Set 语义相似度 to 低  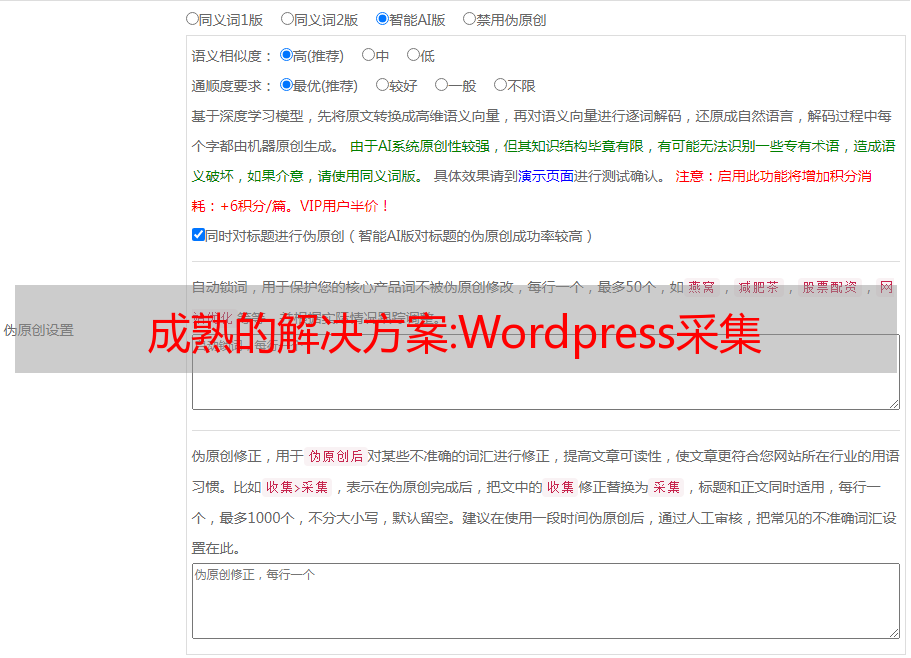coord(413,55)
